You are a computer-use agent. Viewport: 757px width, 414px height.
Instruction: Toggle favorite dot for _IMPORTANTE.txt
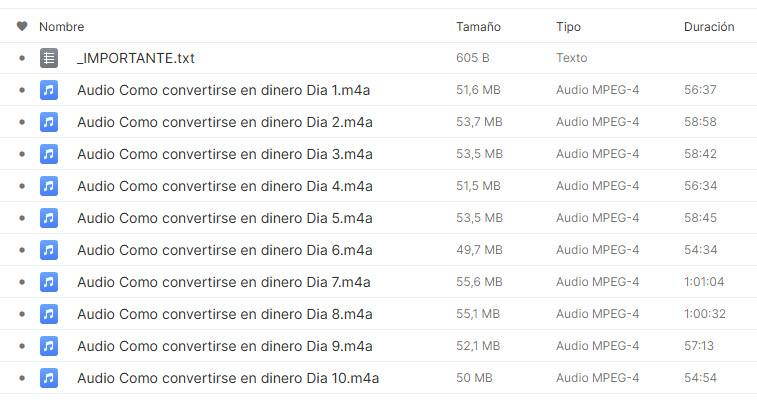[x=22, y=58]
